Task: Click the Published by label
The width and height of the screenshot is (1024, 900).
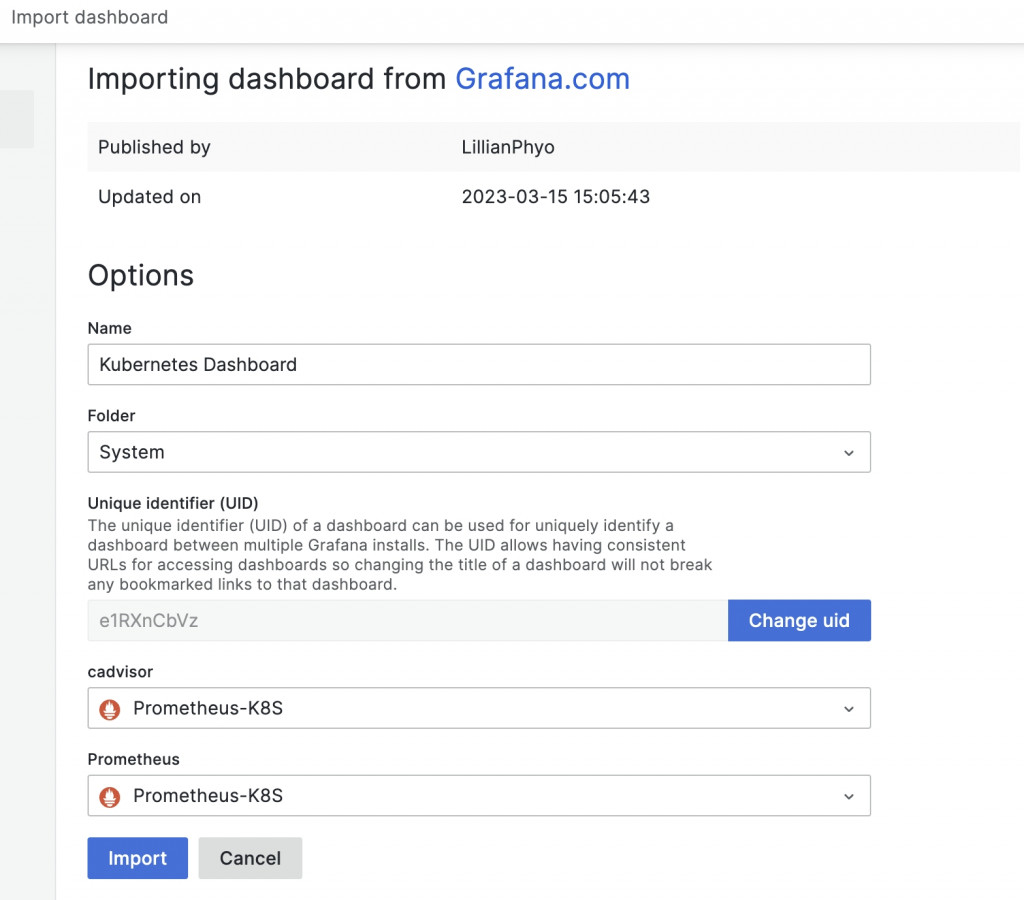Action: 154,147
